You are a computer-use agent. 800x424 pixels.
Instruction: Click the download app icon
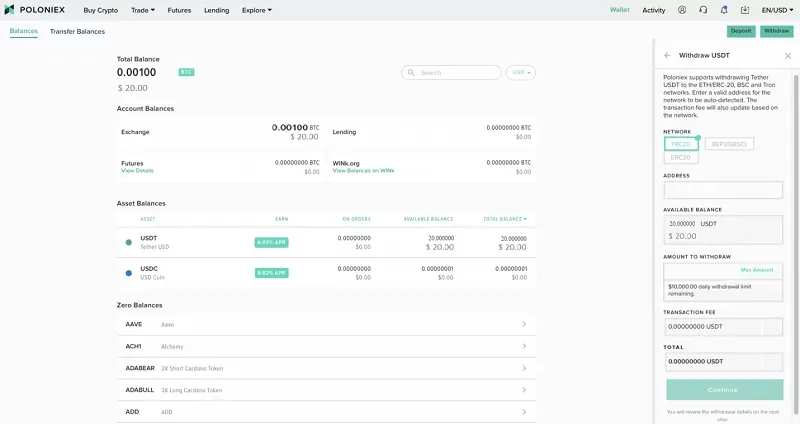(745, 10)
